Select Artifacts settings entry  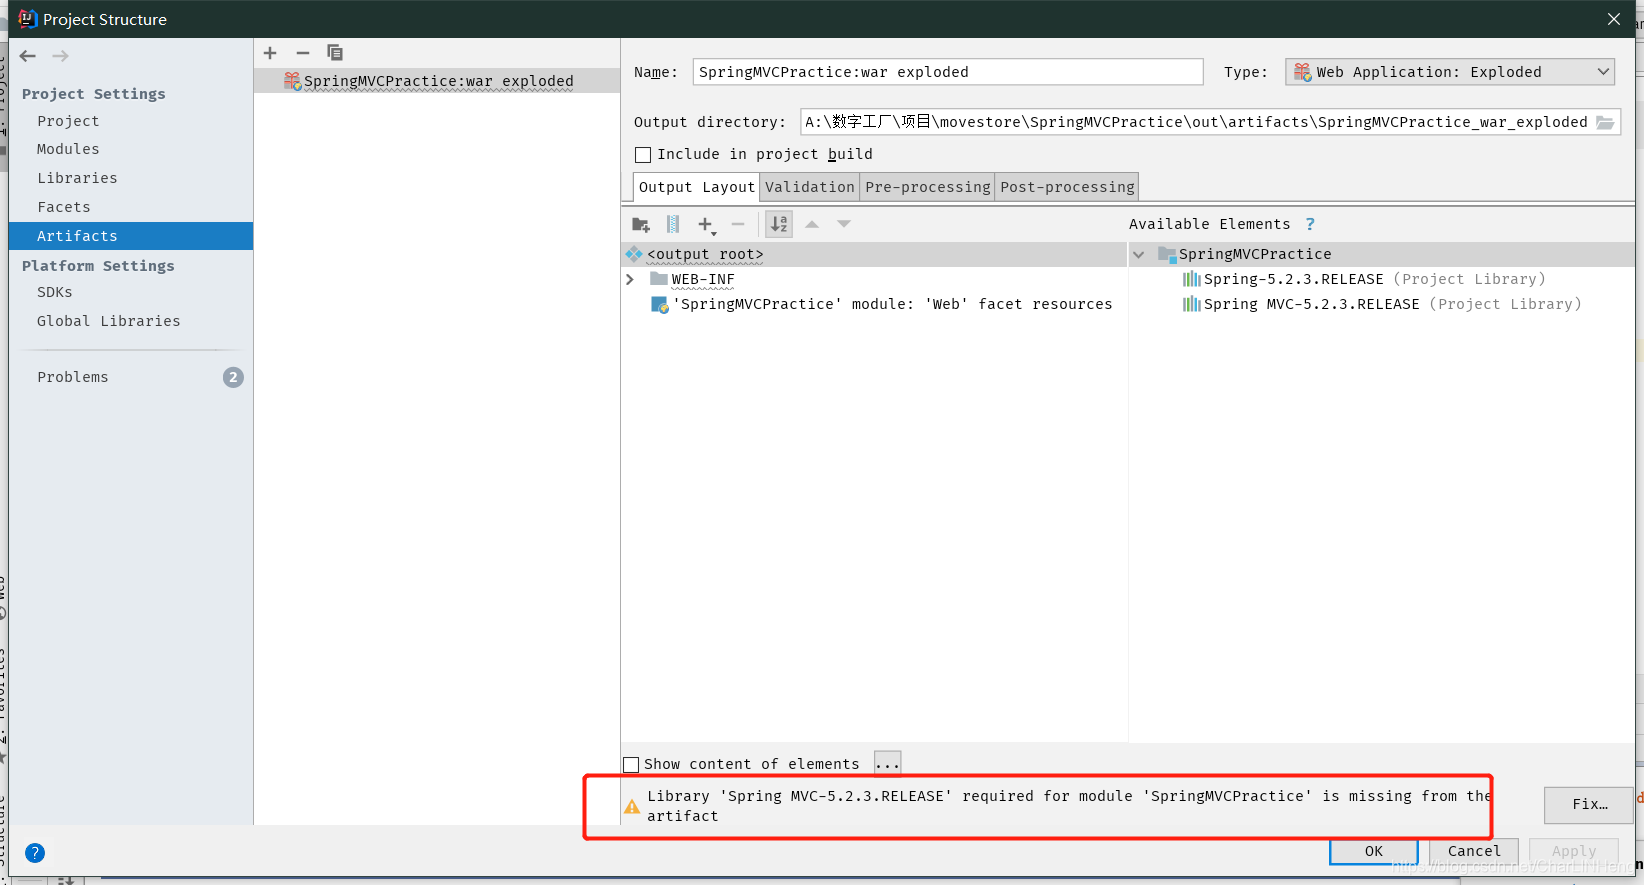131,236
